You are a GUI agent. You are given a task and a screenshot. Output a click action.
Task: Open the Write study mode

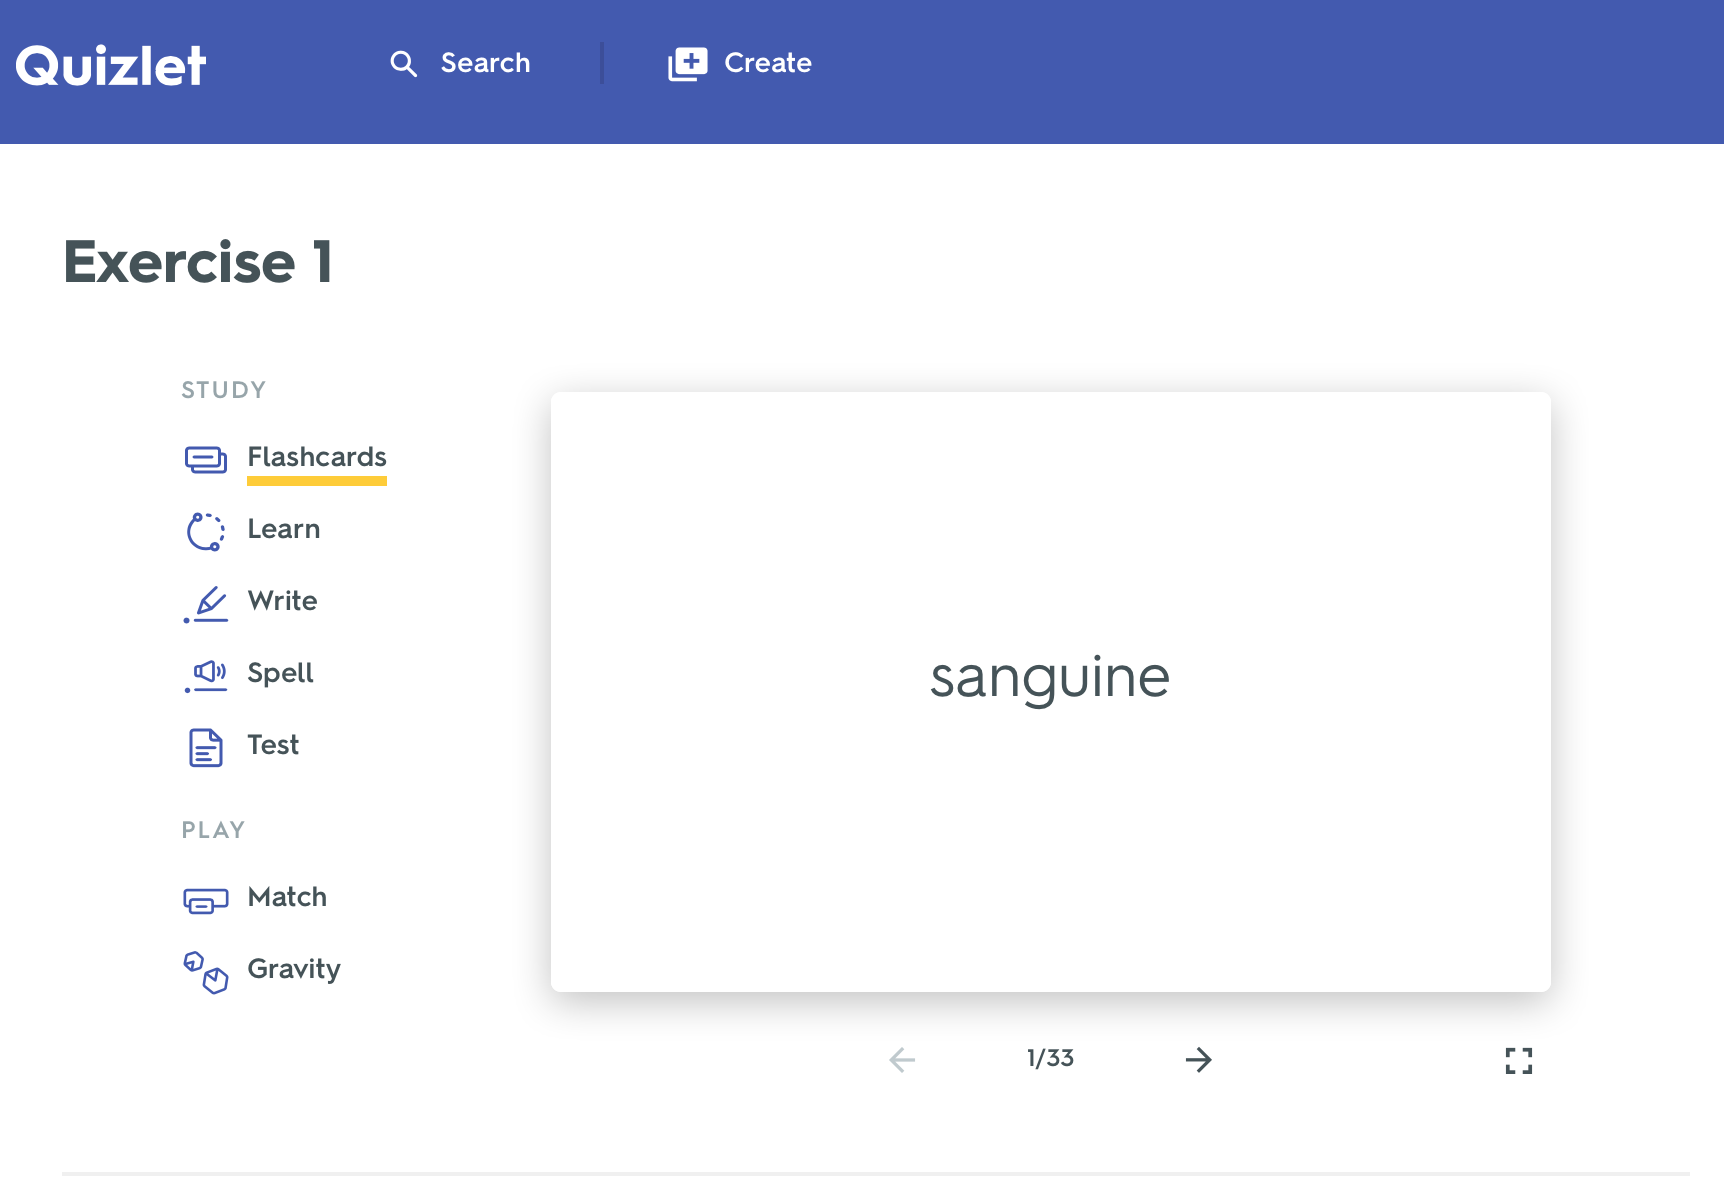[283, 601]
